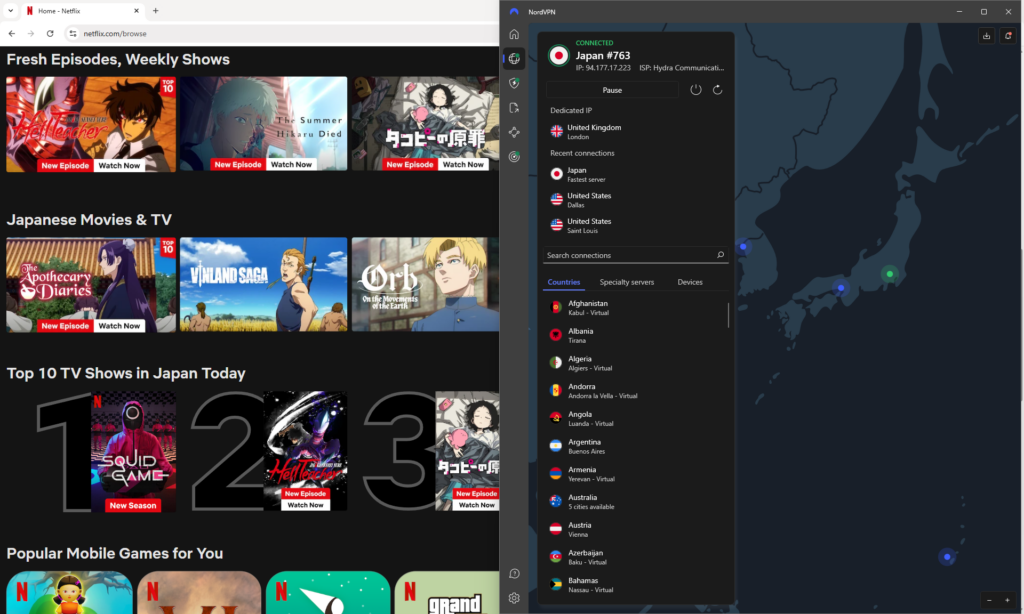Image resolution: width=1024 pixels, height=614 pixels.
Task: Open the browser tab search dropdown
Action: [x=10, y=10]
